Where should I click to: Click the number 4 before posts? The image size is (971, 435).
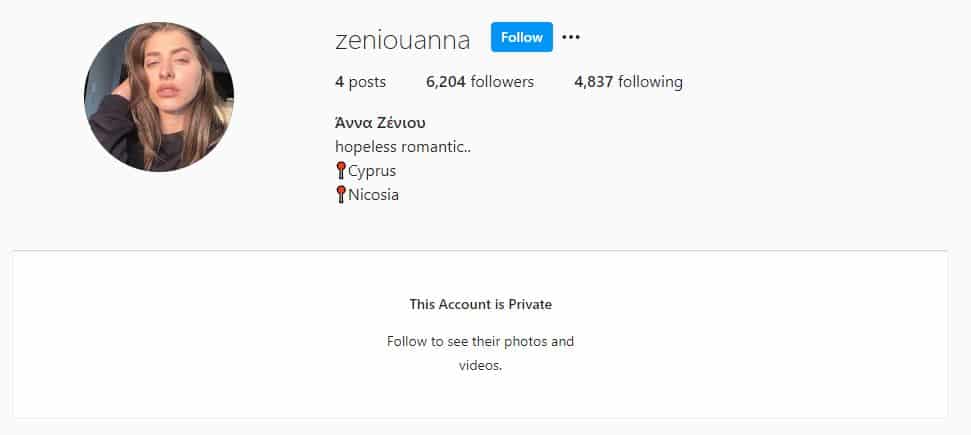pyautogui.click(x=339, y=82)
